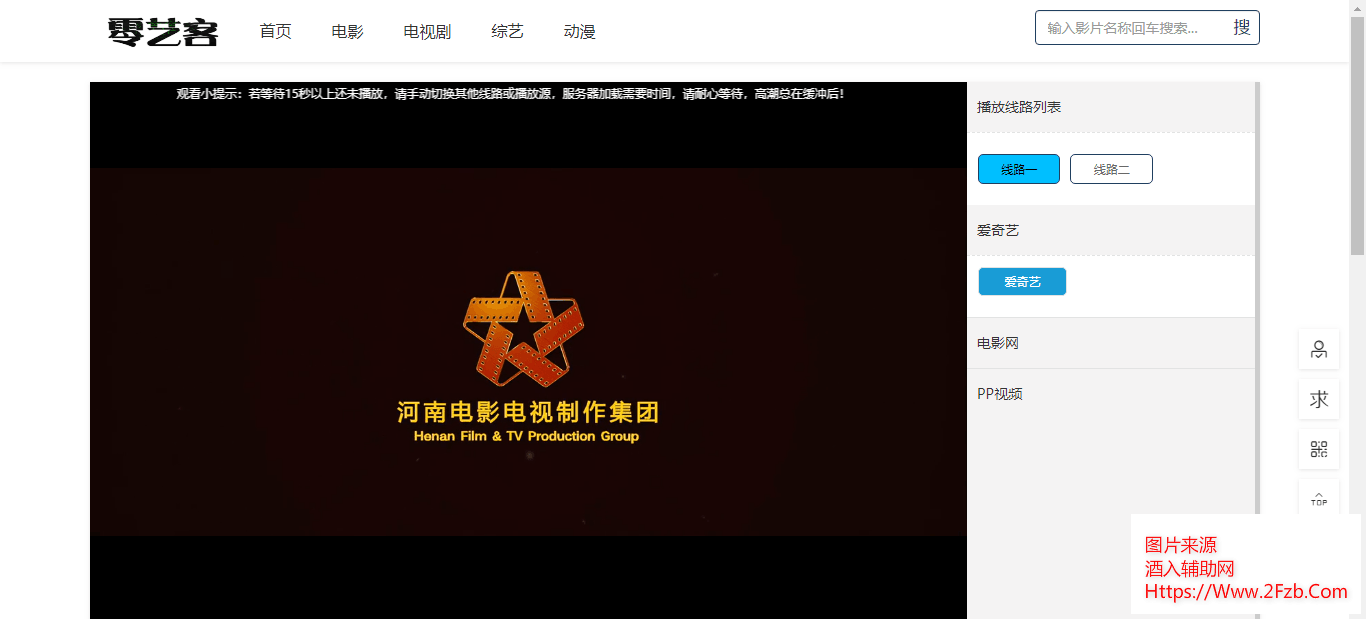Collapse the 爱奇艺 source section header
Image resolution: width=1366 pixels, height=619 pixels.
(1110, 231)
